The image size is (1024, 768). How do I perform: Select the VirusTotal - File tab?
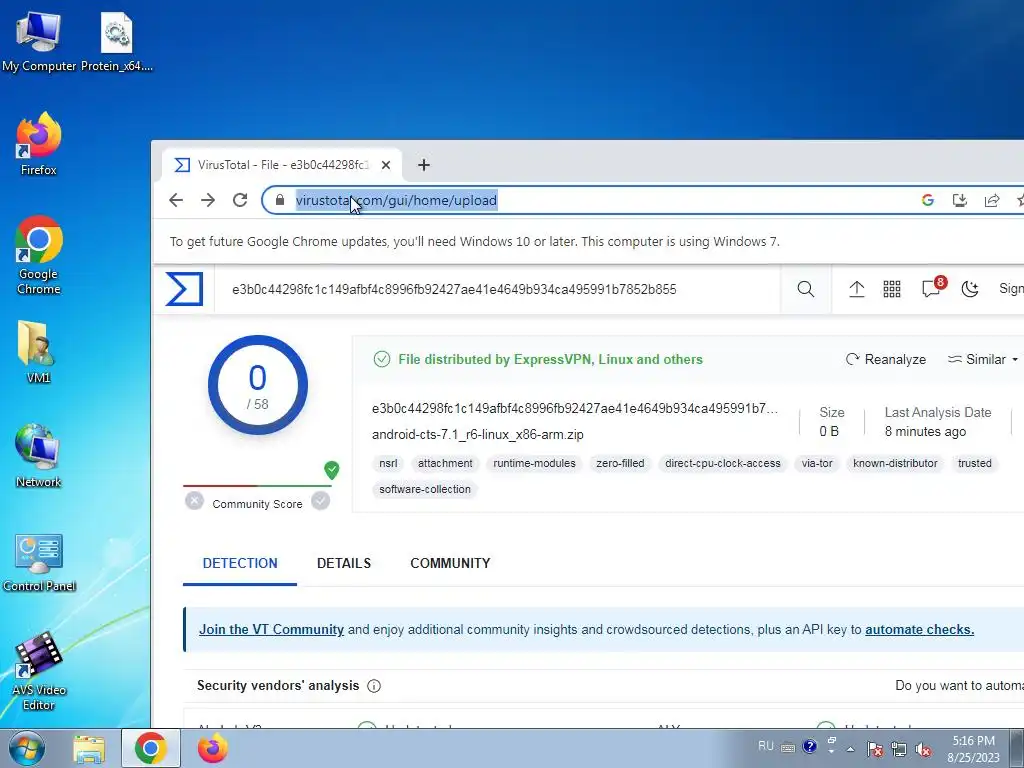282,165
